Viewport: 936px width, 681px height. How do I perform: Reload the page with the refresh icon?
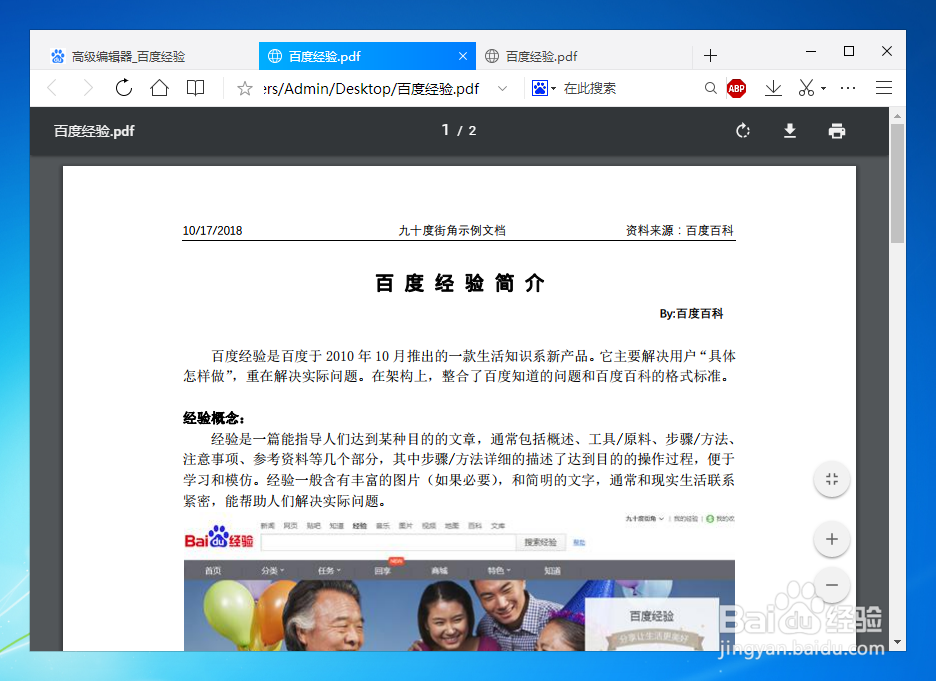tap(124, 88)
